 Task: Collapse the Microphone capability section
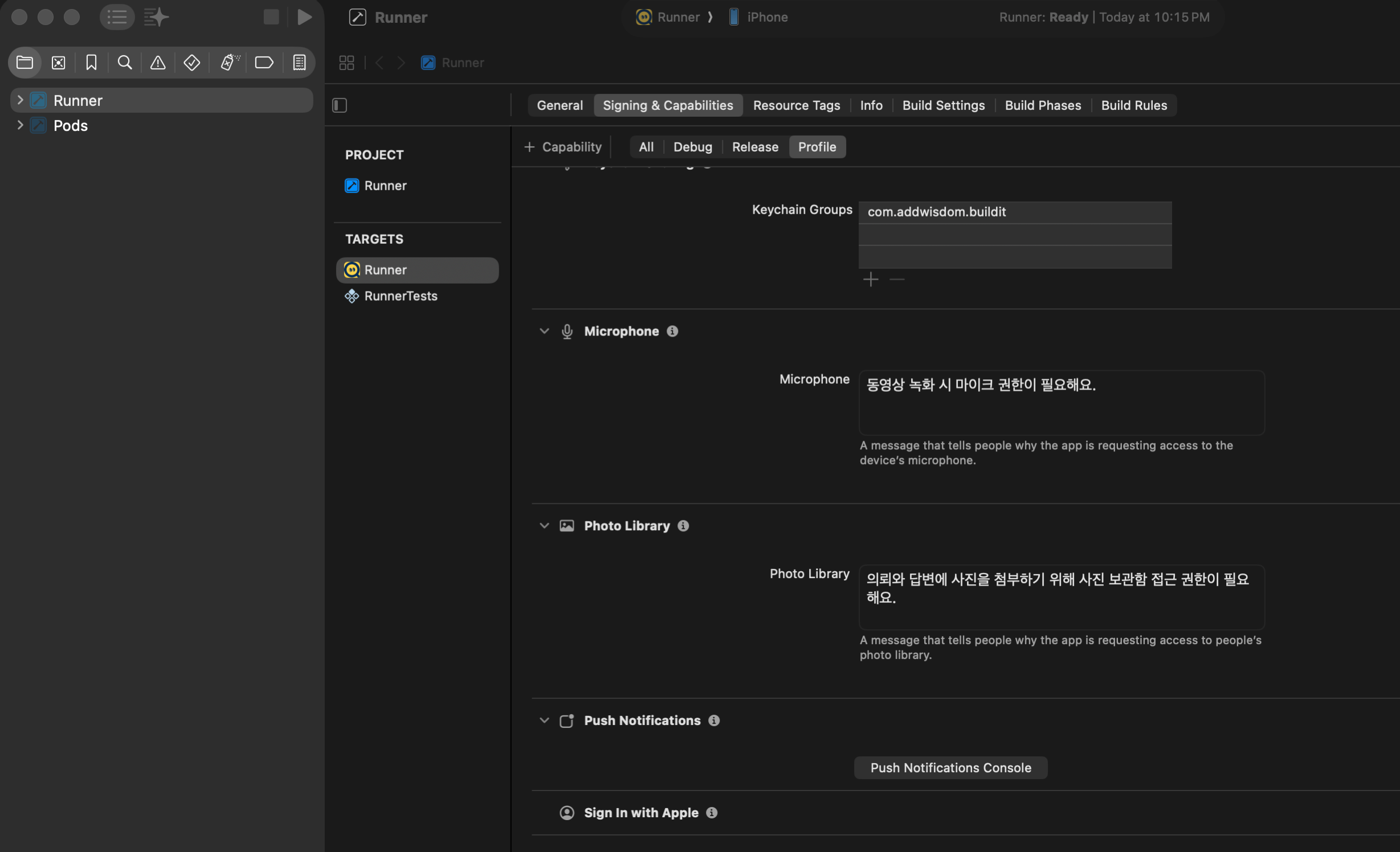pos(544,331)
